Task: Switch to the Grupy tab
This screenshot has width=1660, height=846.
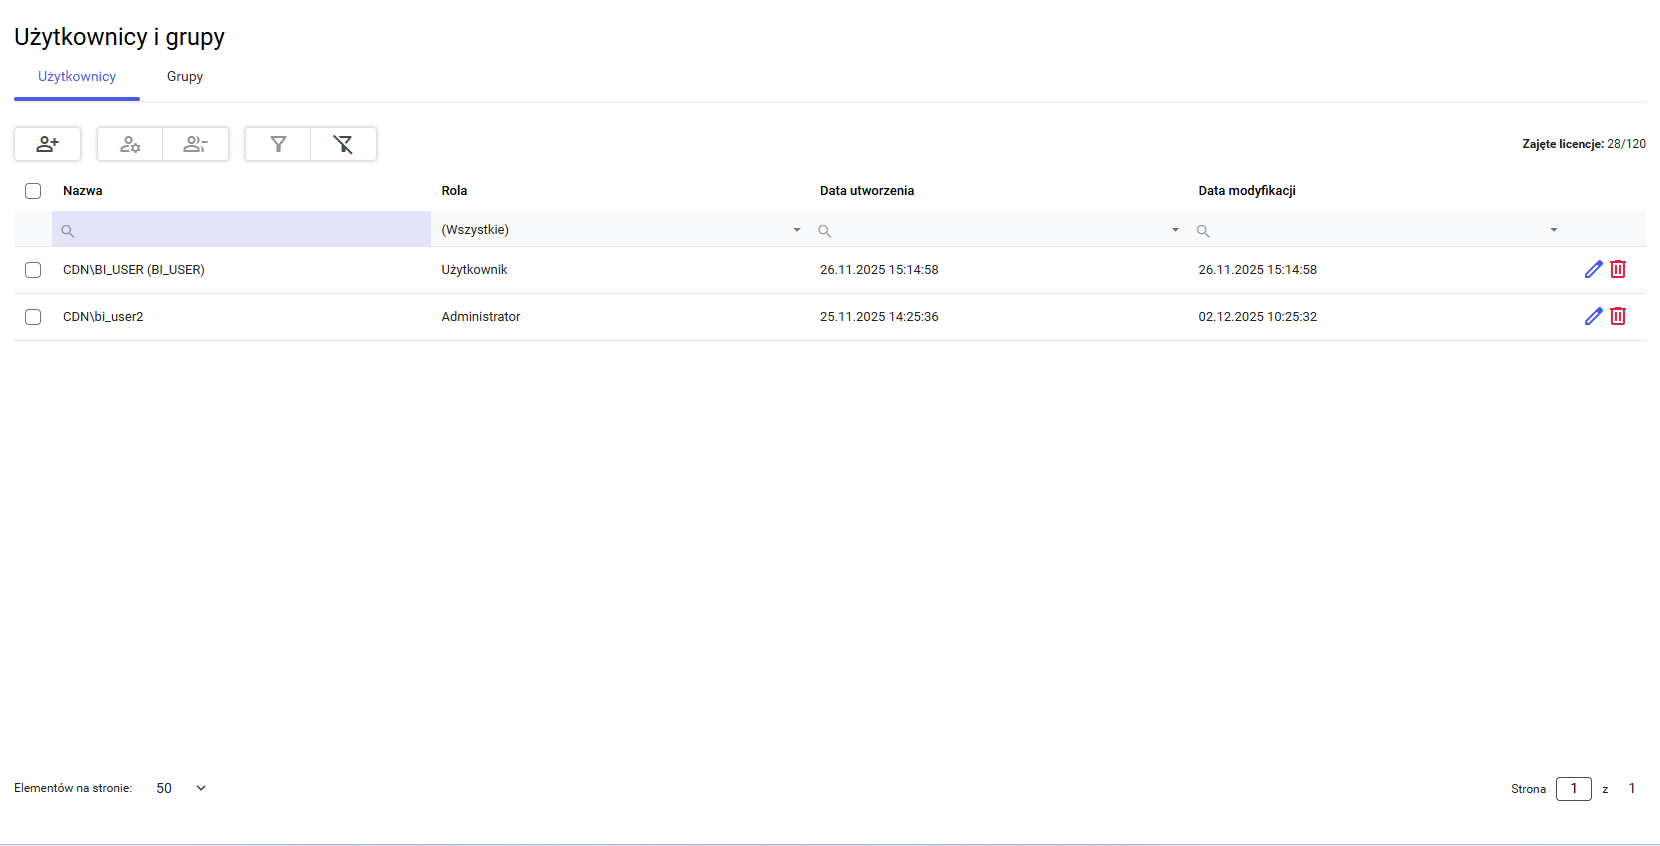Action: 185,77
